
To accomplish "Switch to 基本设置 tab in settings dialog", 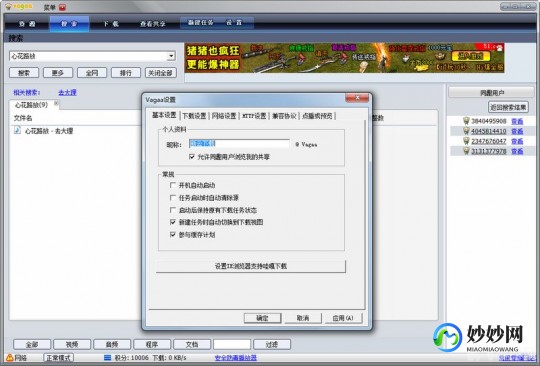I will click(164, 115).
